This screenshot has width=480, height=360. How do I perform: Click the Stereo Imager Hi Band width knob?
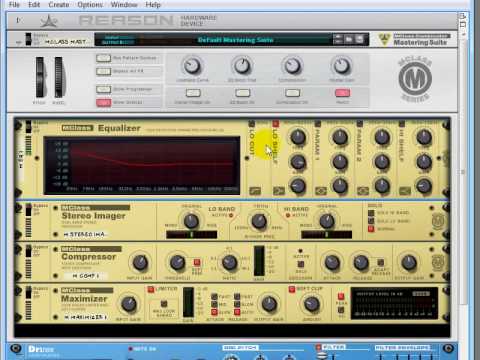click(327, 221)
